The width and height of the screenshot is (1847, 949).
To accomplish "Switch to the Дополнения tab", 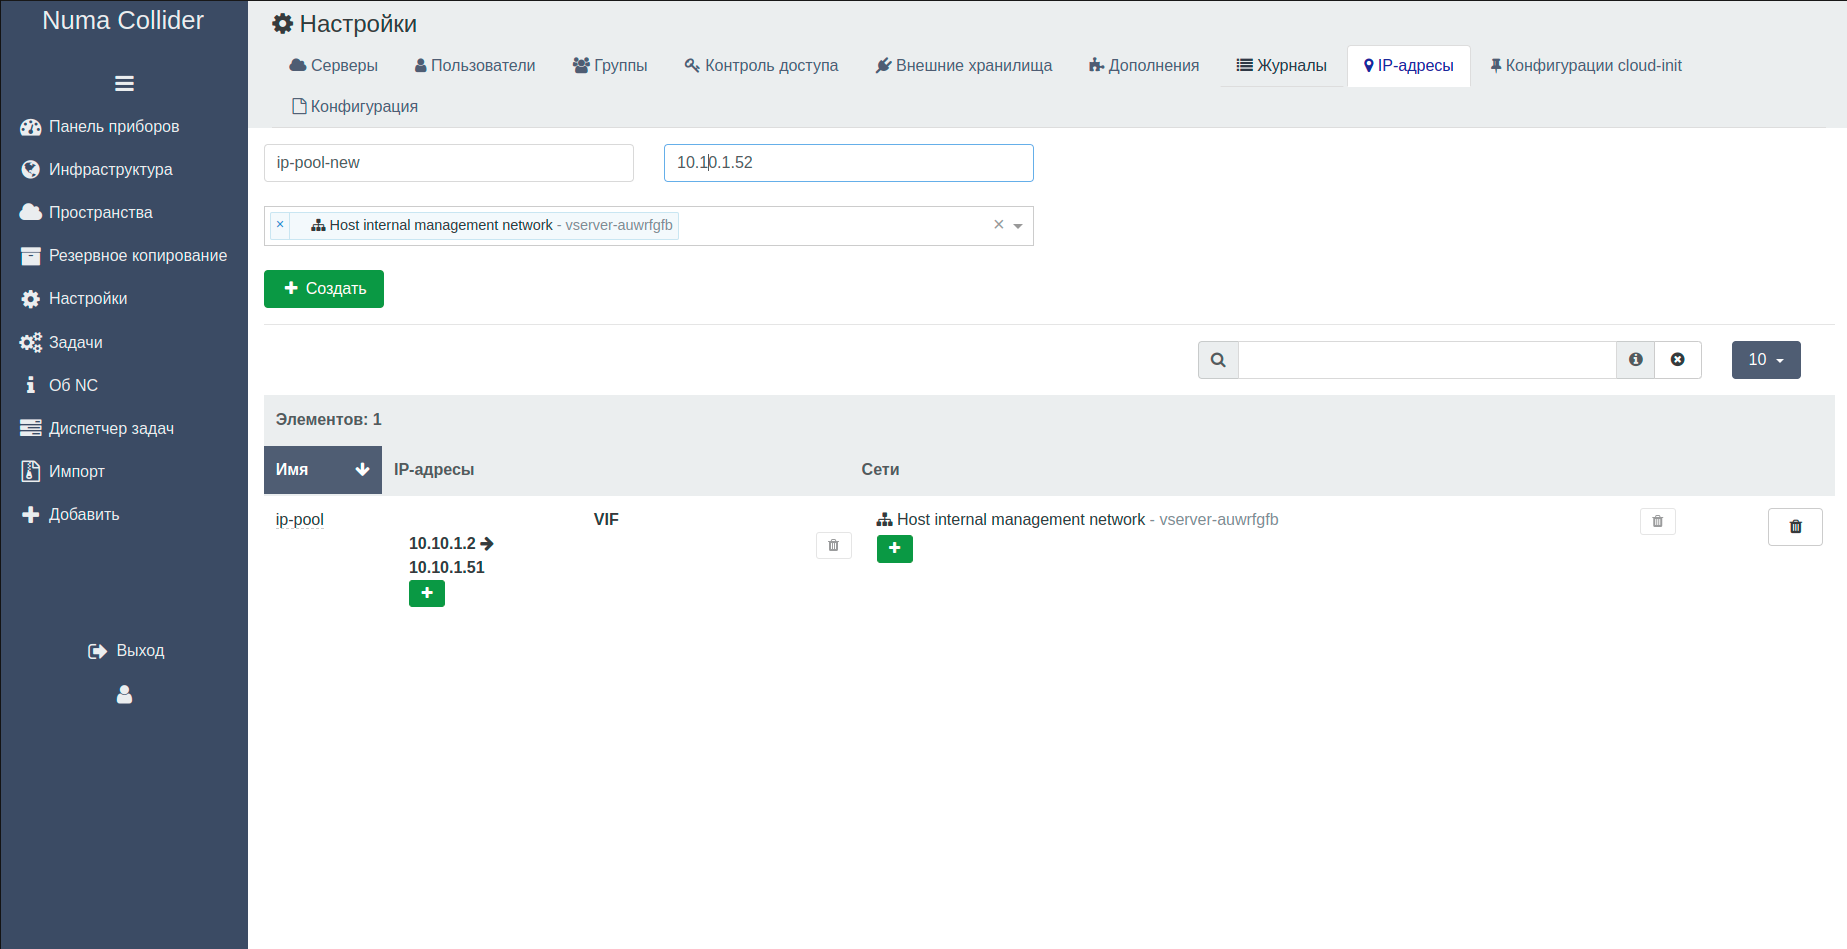I will click(x=1144, y=66).
